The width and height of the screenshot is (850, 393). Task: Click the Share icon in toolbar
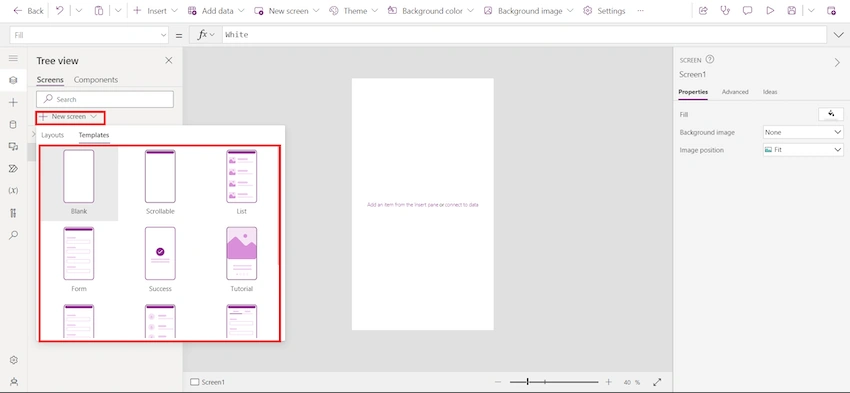coord(703,11)
